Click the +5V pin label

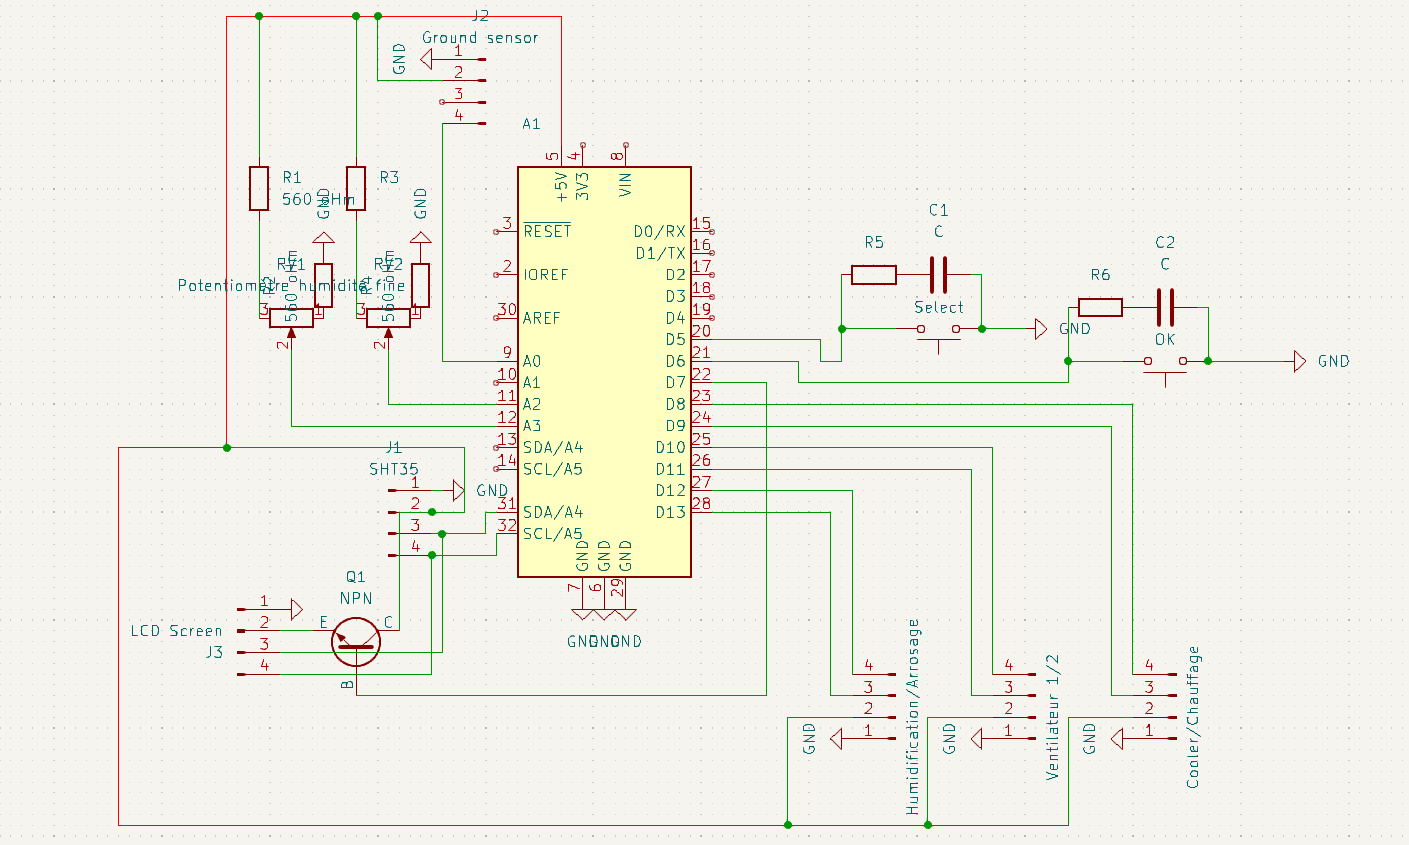[562, 185]
